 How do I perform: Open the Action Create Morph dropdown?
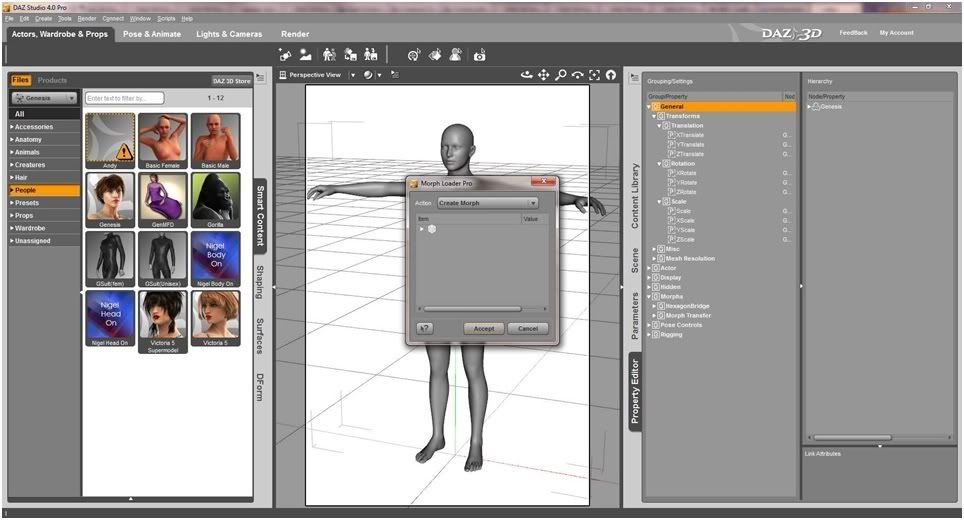(x=488, y=203)
